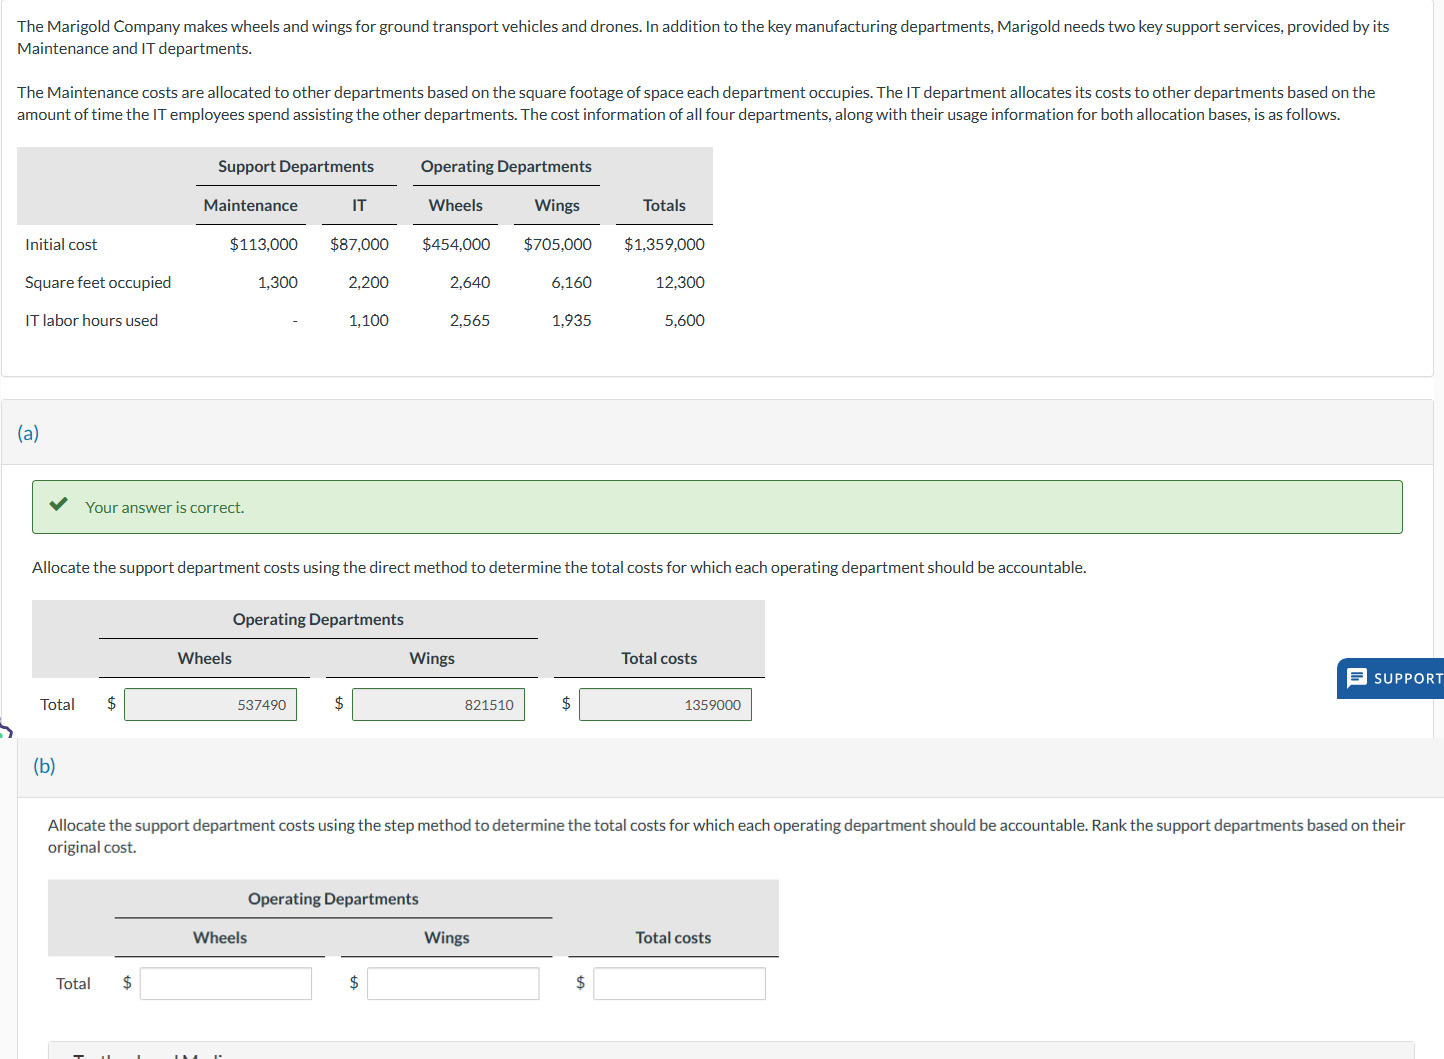Click the (a) section heading
Viewport: 1444px width, 1059px height.
tap(28, 433)
